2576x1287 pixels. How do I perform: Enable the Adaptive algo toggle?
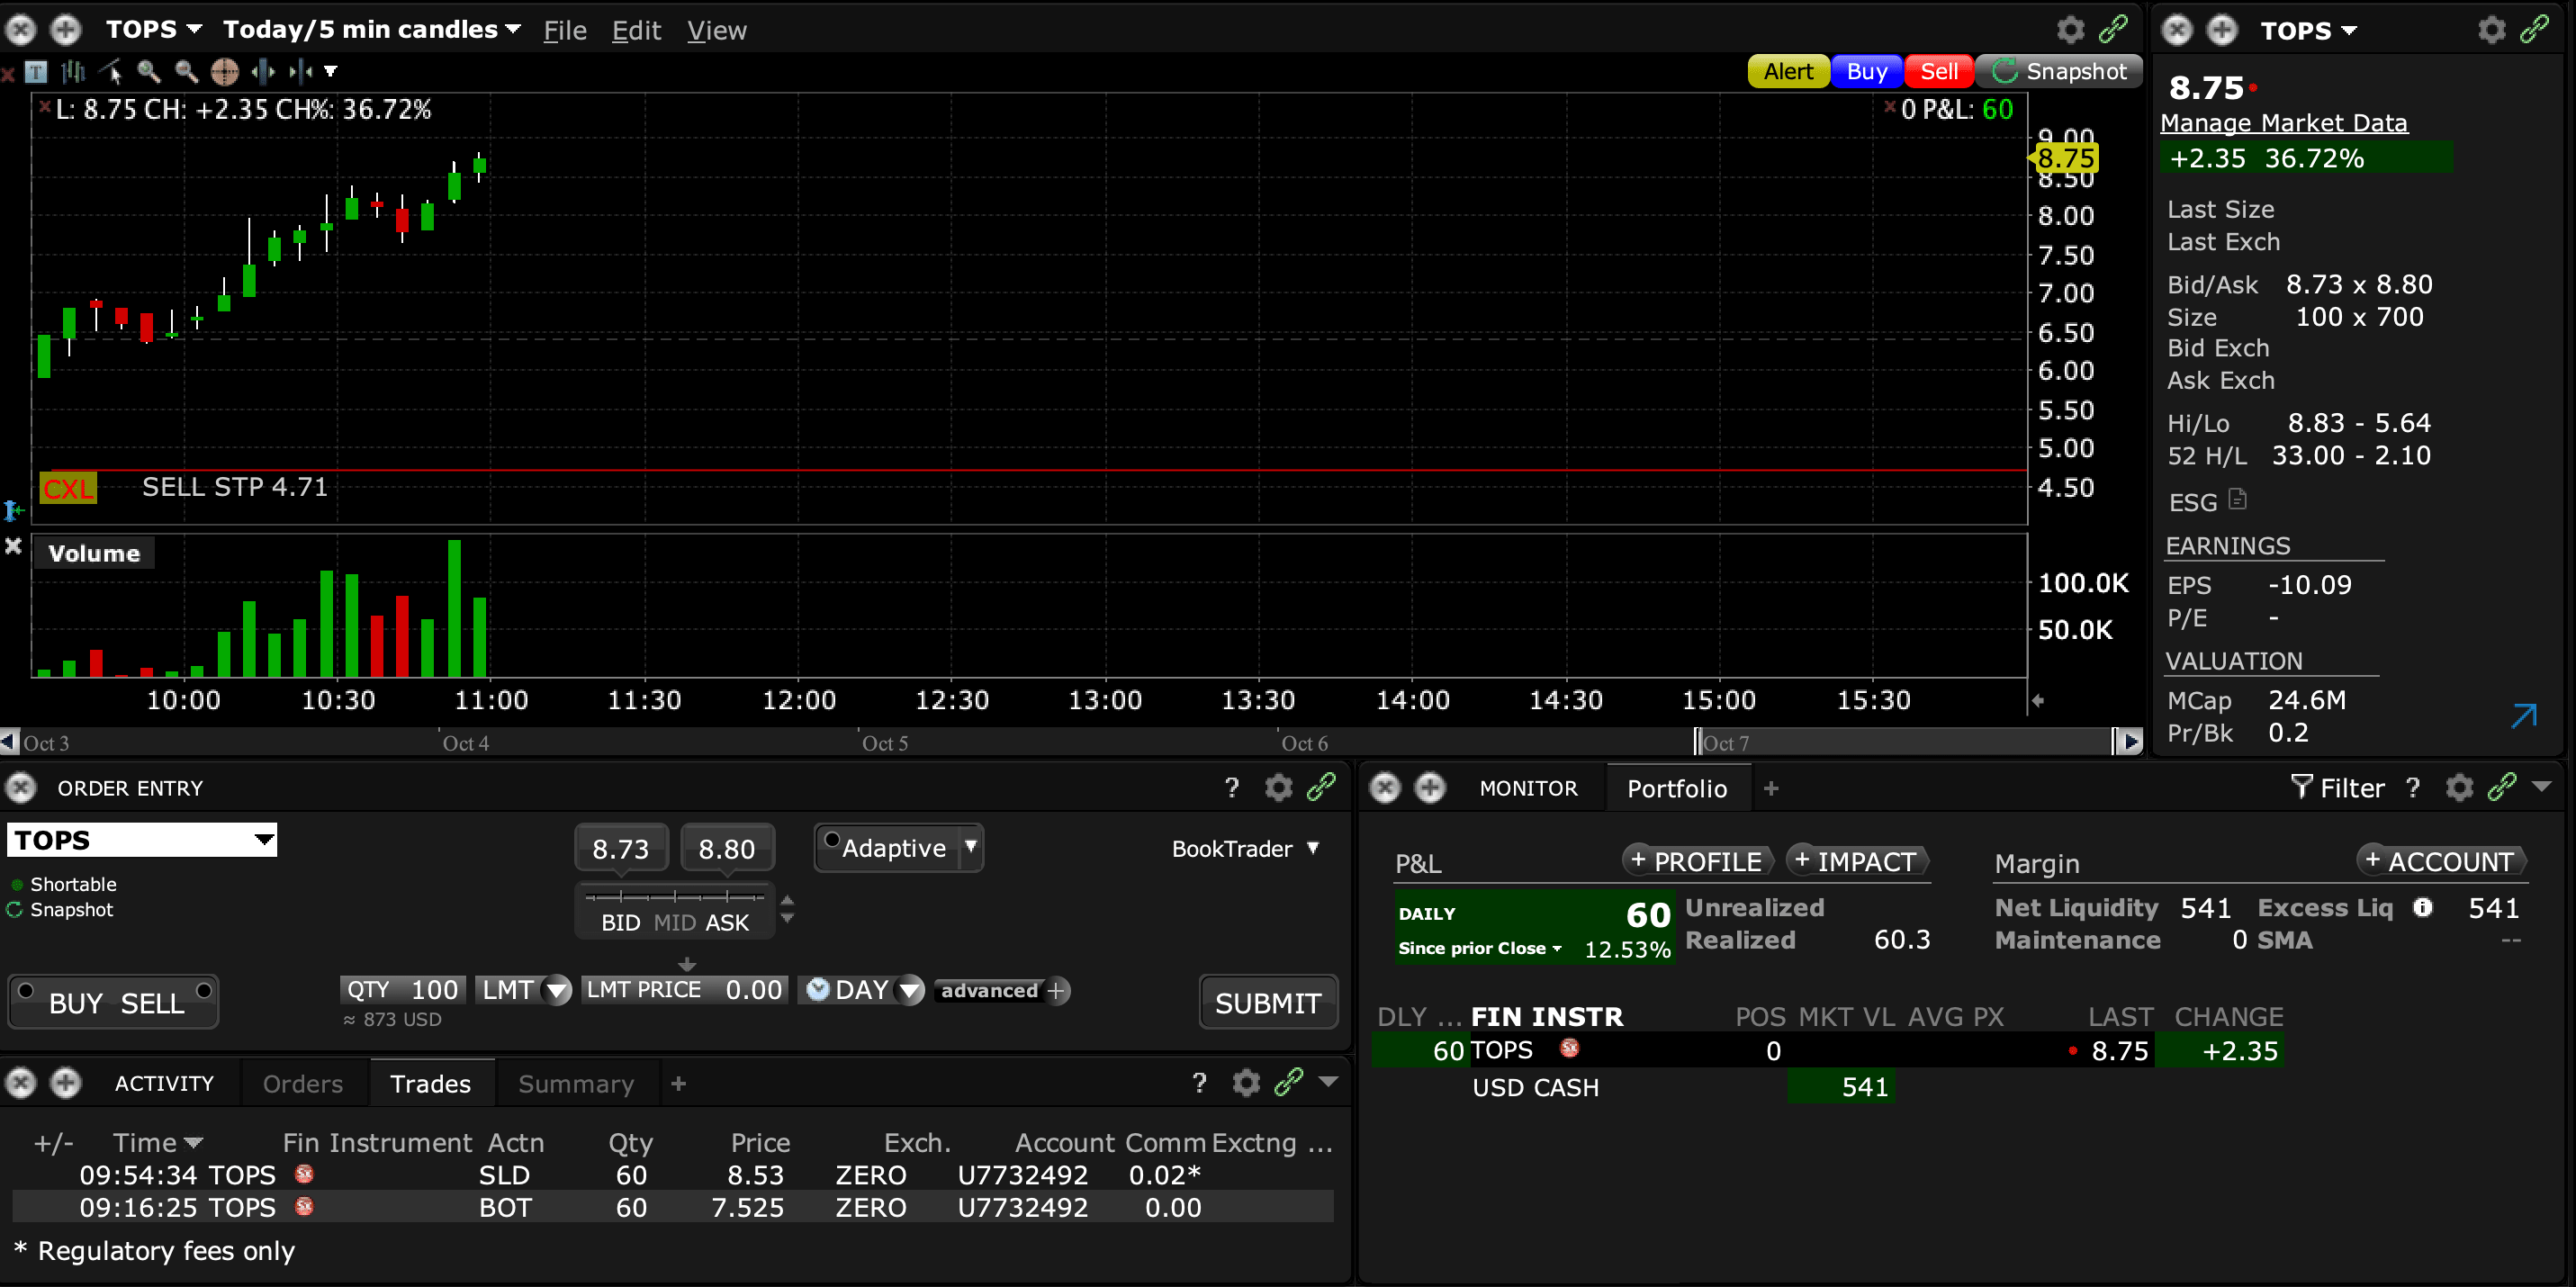tap(832, 840)
